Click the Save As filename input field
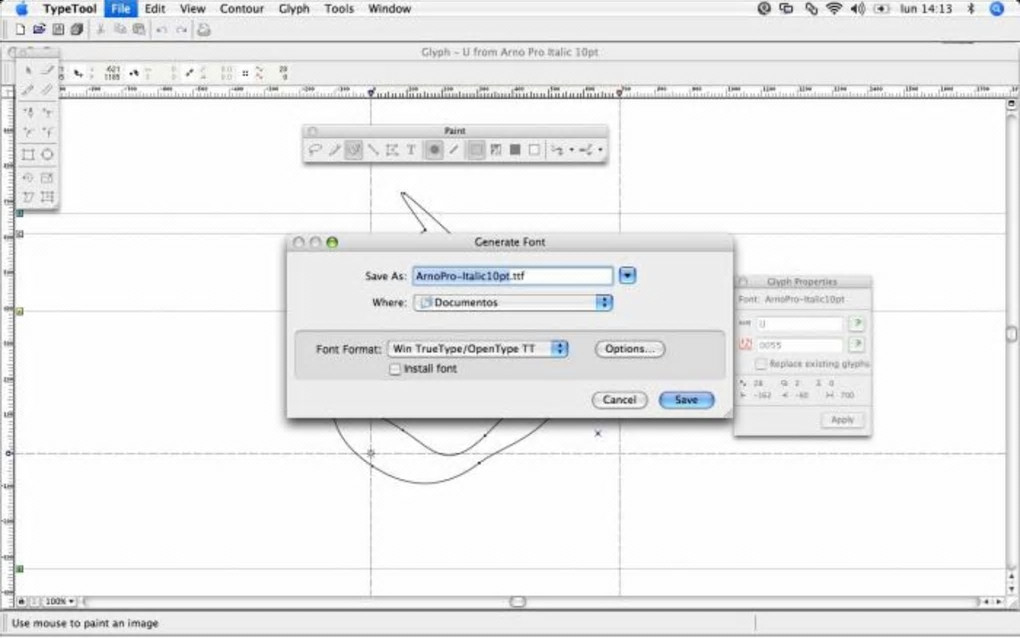 pos(513,276)
